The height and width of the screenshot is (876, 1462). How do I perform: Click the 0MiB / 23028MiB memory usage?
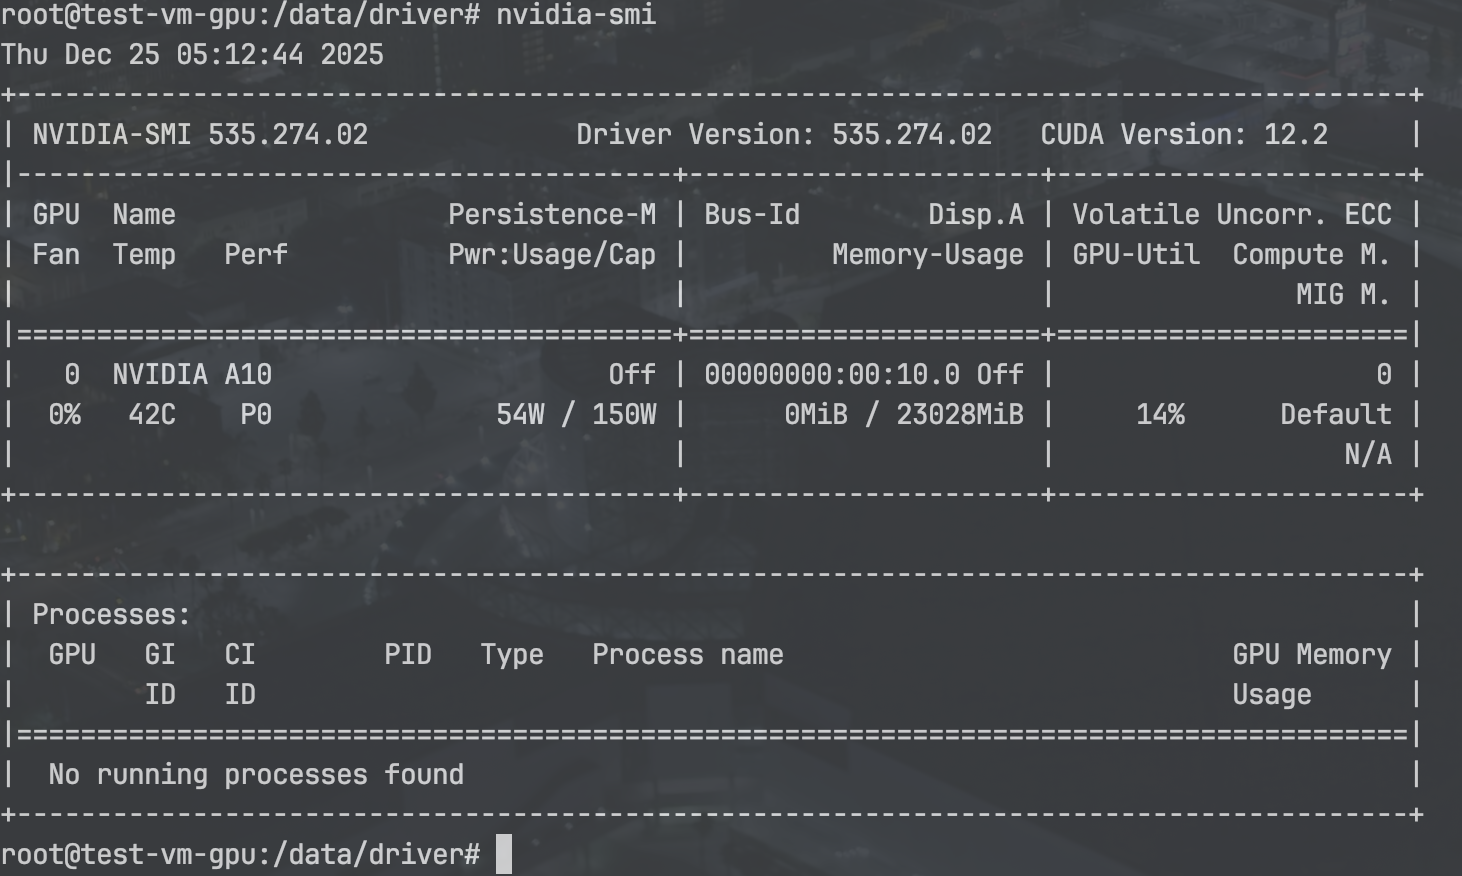[904, 415]
